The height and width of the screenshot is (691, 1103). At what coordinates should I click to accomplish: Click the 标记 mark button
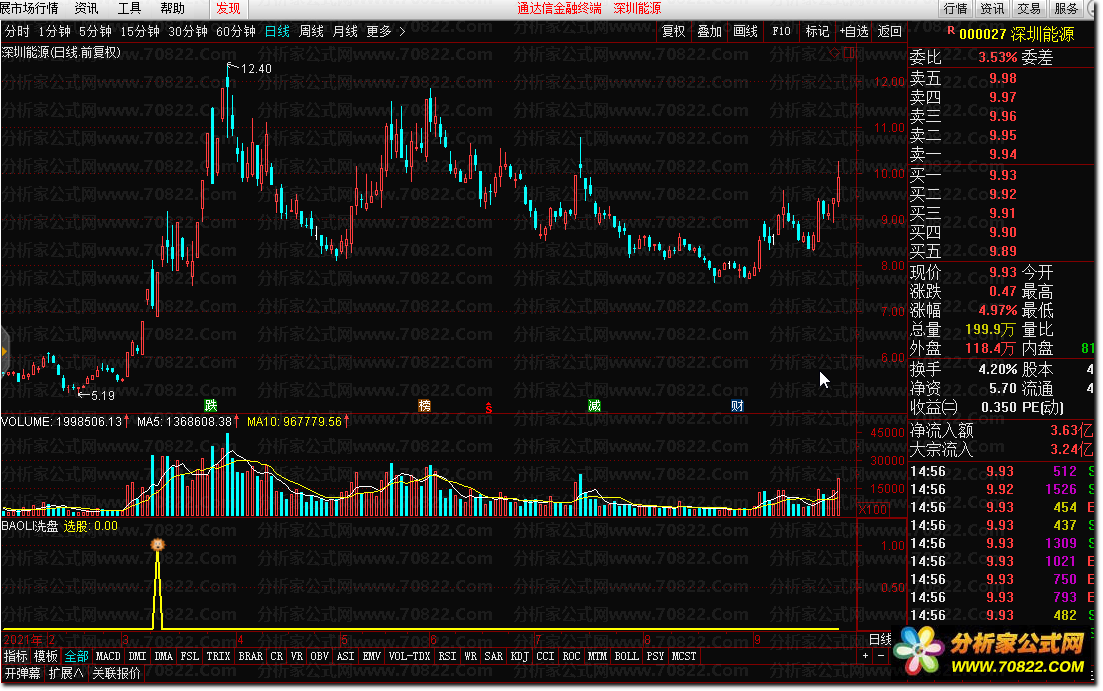817,32
